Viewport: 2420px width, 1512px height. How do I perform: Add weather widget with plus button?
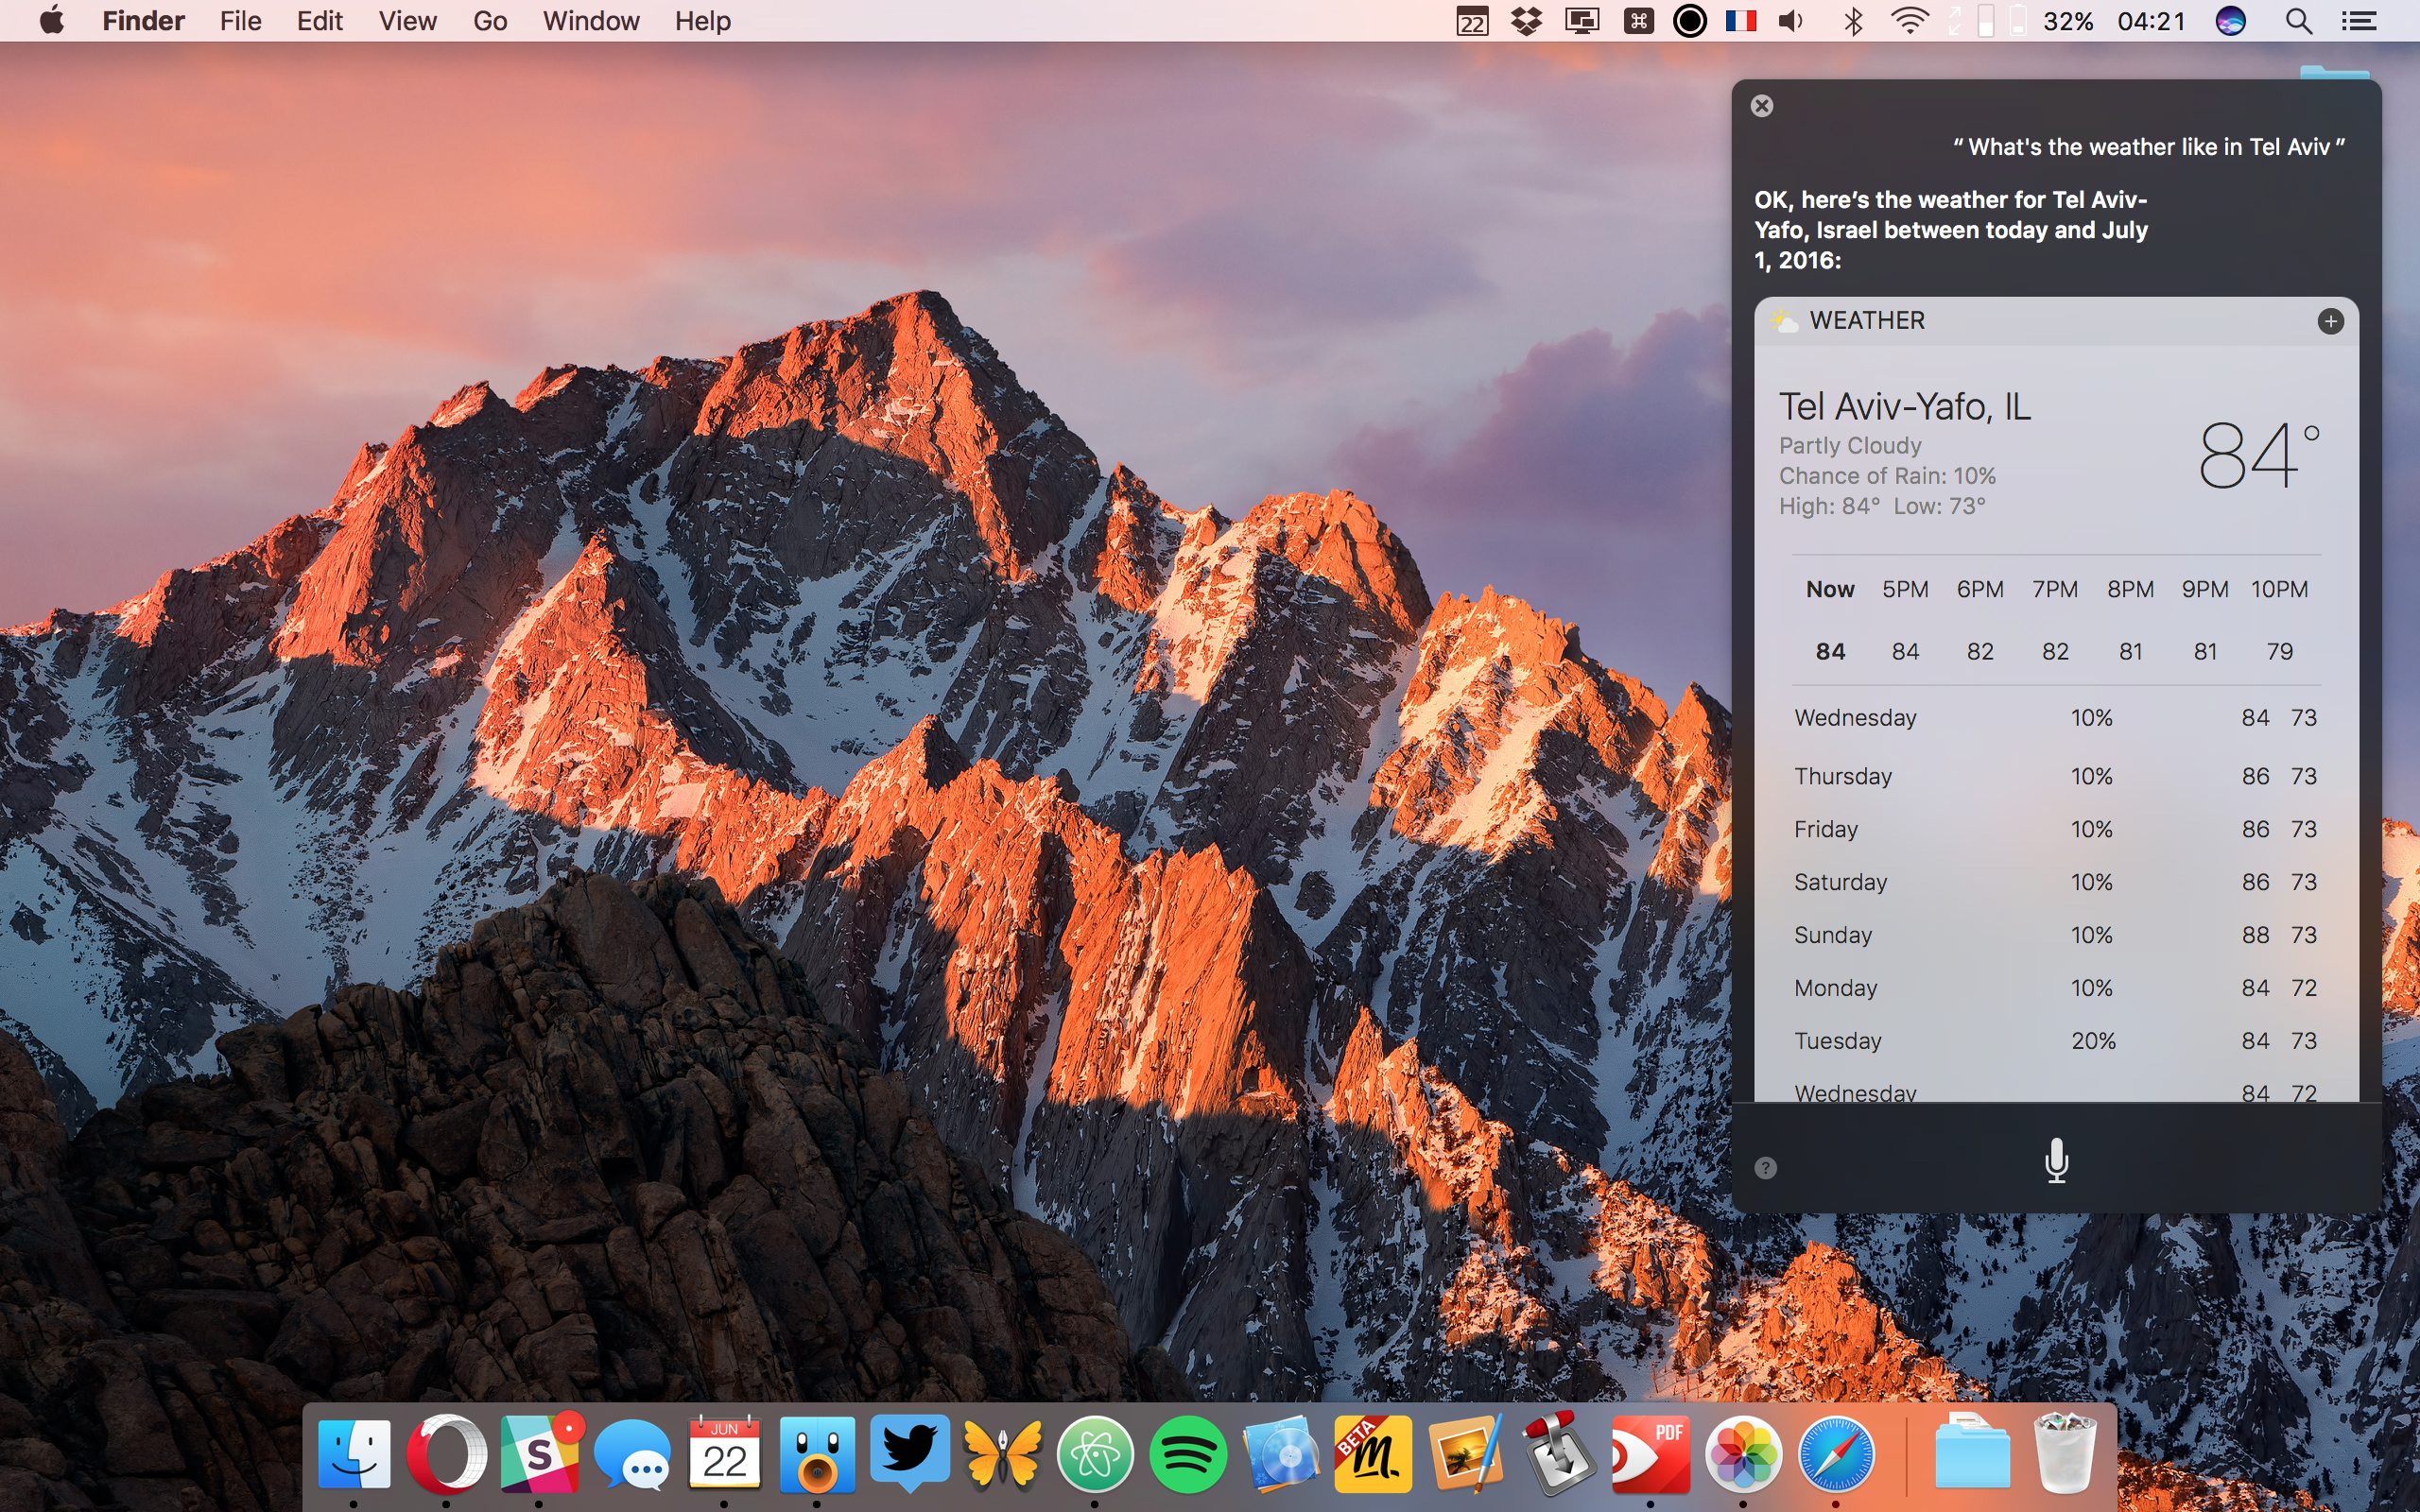coord(2330,321)
